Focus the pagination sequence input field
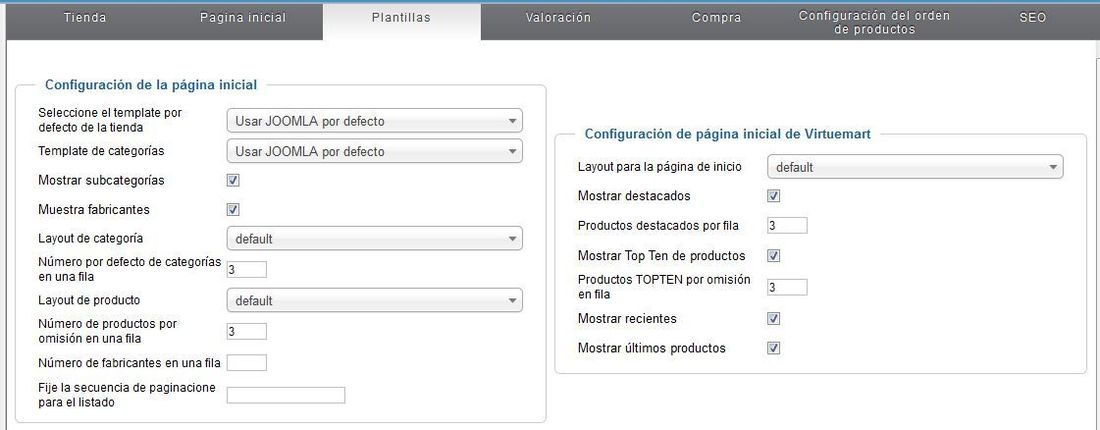This screenshot has height=430, width=1100. (286, 396)
